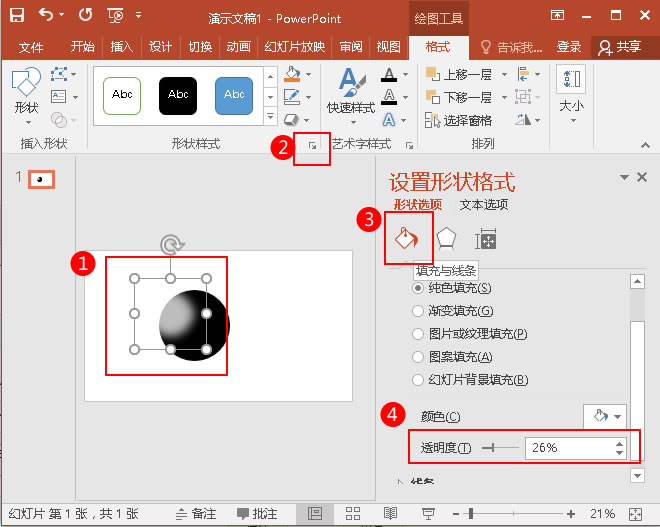Viewport: 660px width, 527px height.
Task: Click the Transparency (透明度) slider
Action: 500,448
